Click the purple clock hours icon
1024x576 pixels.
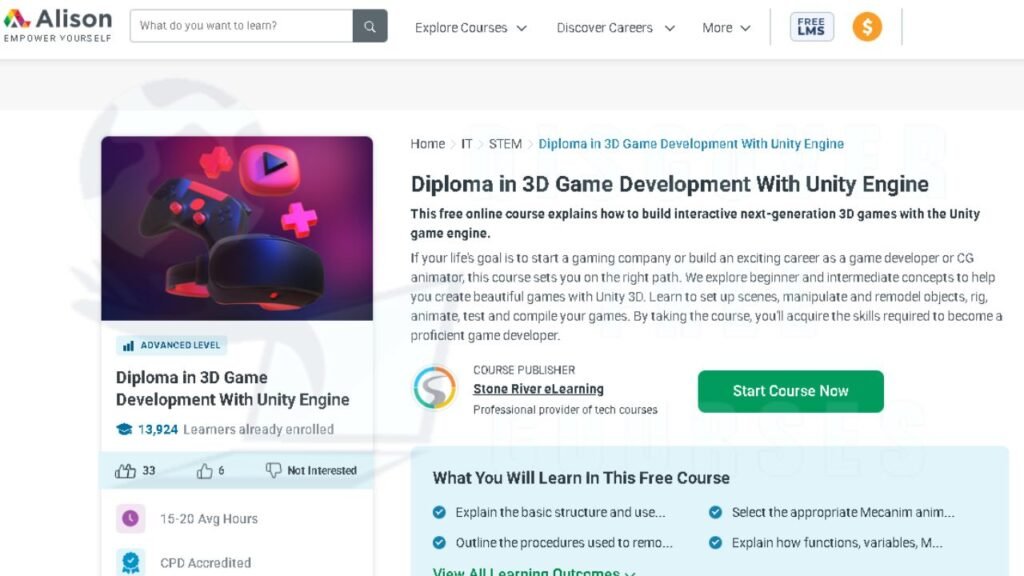(x=131, y=519)
